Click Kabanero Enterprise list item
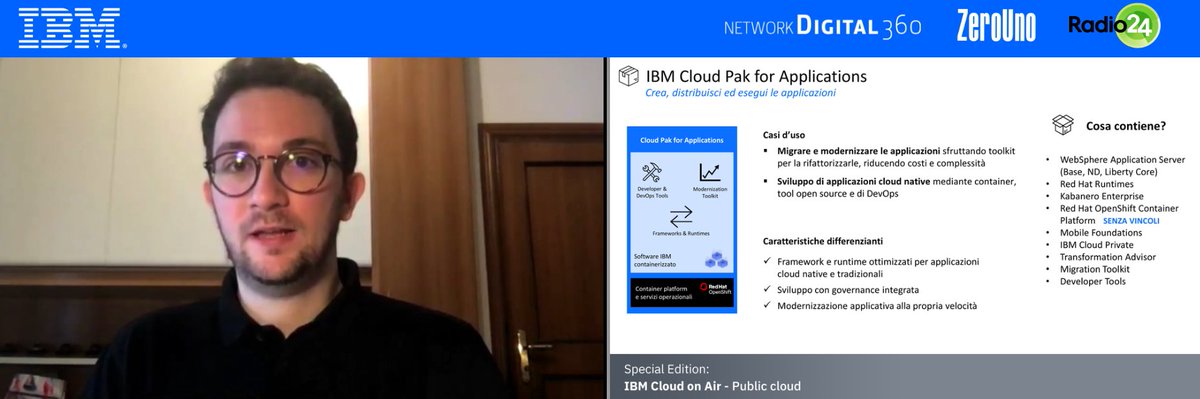Screen dimensions: 1200x399 click(1102, 196)
